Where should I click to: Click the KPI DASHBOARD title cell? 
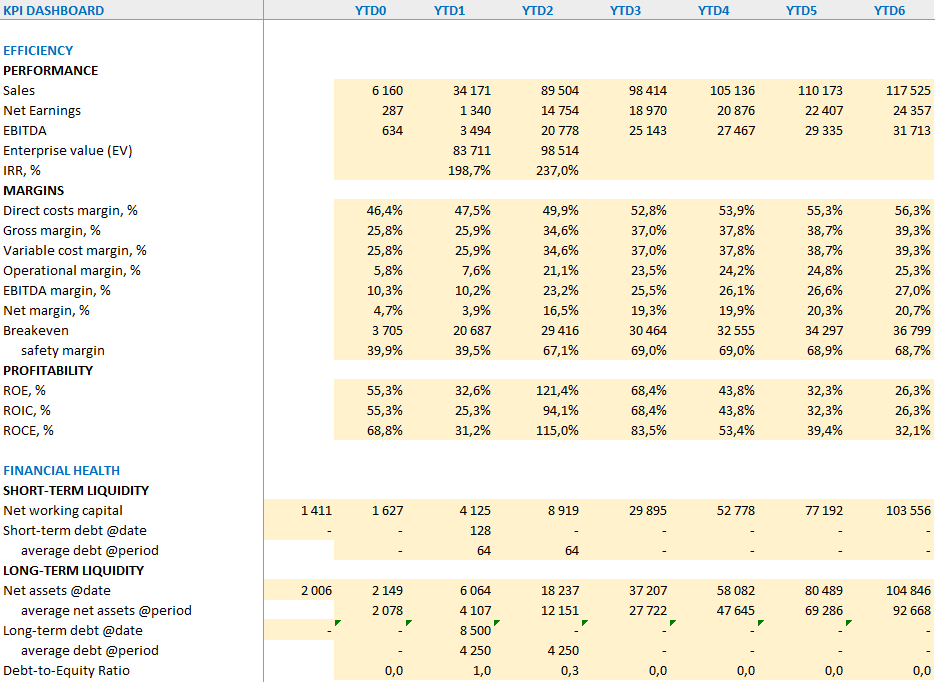(x=53, y=10)
